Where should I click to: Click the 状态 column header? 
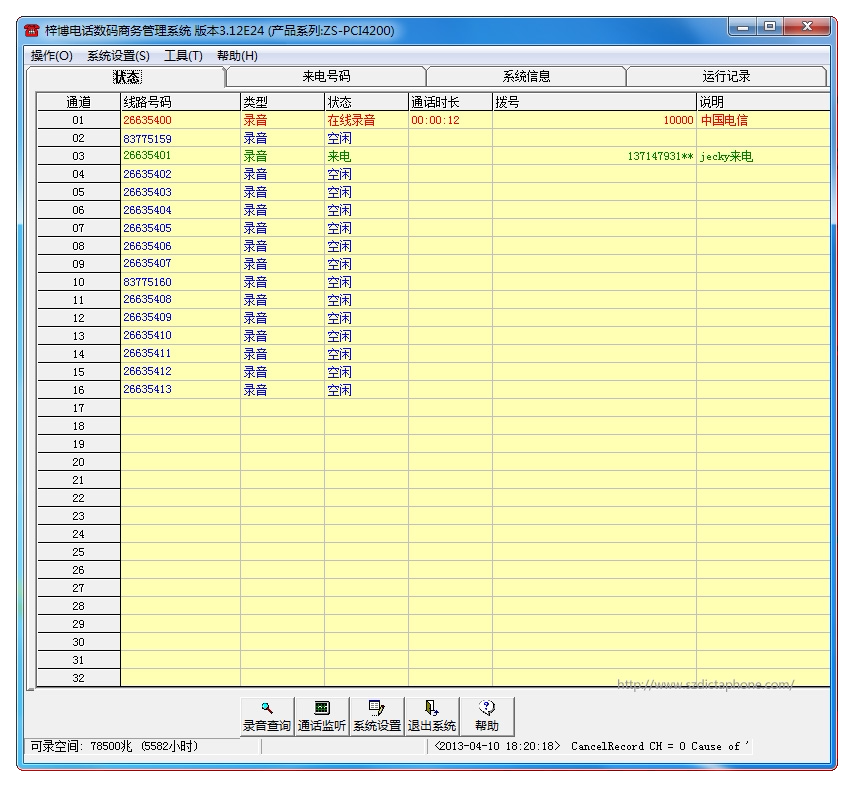pyautogui.click(x=366, y=102)
